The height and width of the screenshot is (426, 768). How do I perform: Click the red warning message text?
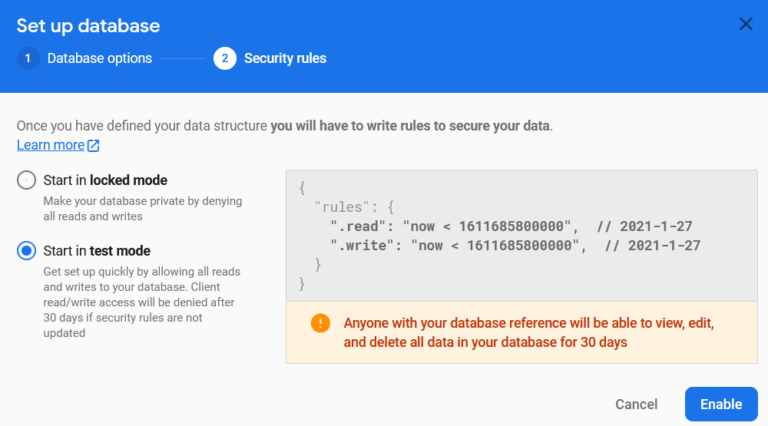(x=528, y=332)
